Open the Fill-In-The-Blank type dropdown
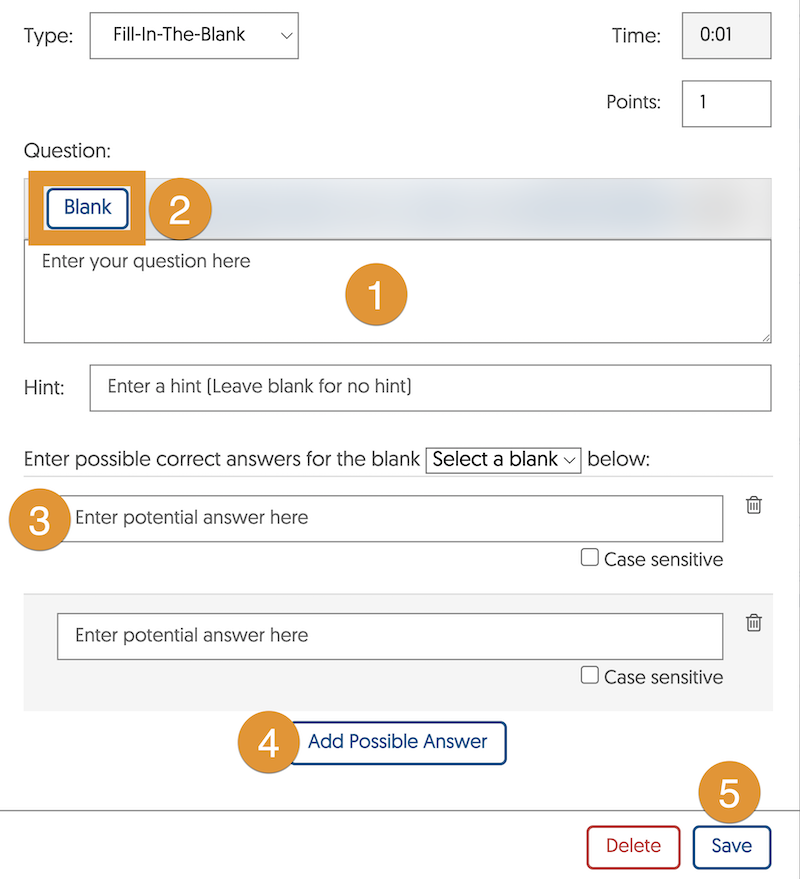The width and height of the screenshot is (800, 879). pos(194,36)
